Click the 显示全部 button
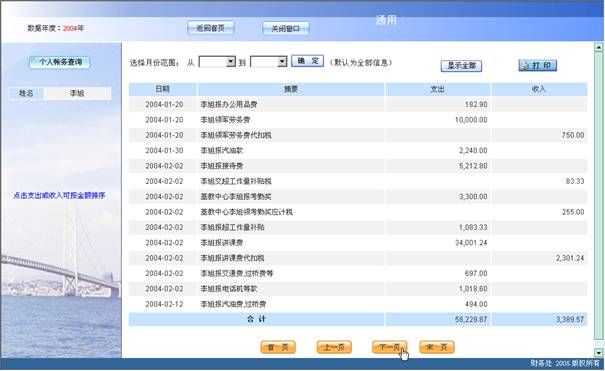Image resolution: width=605 pixels, height=371 pixels. (x=461, y=66)
